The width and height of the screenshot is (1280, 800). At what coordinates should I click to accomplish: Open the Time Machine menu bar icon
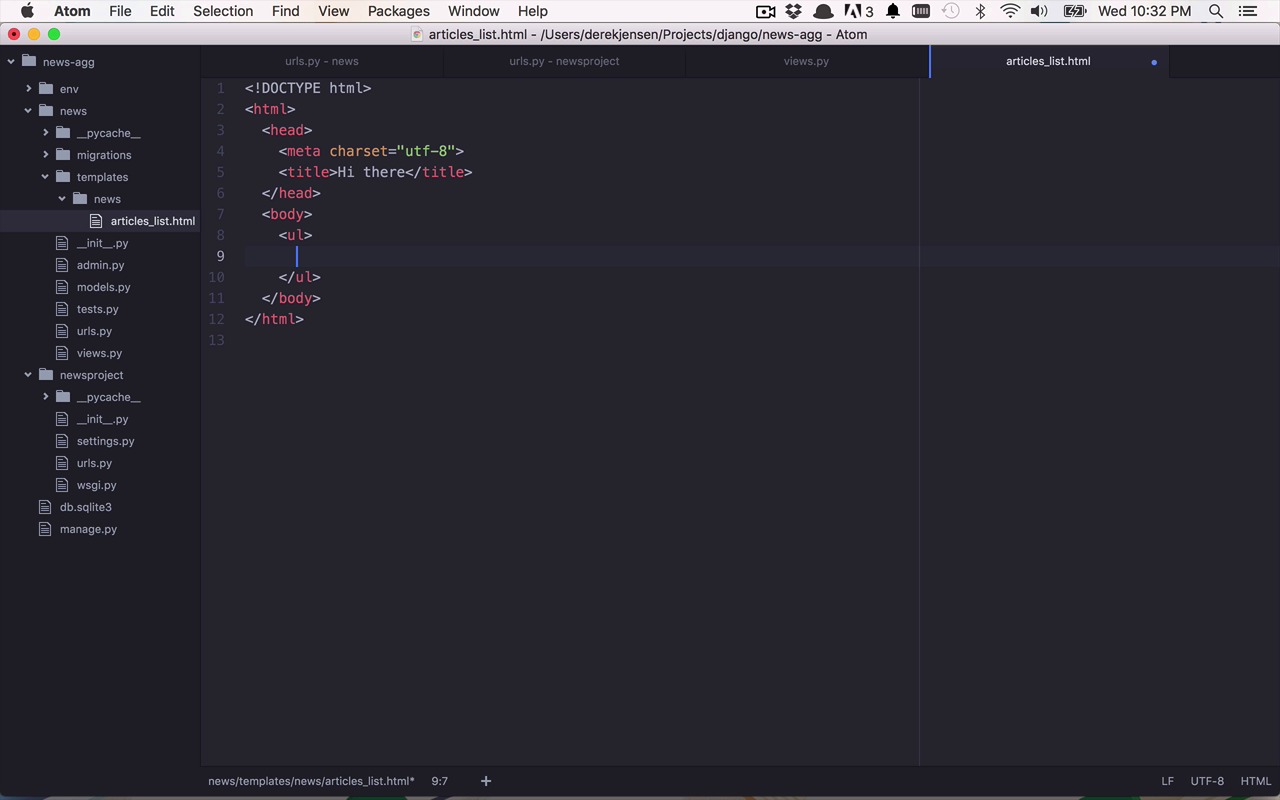click(x=951, y=11)
